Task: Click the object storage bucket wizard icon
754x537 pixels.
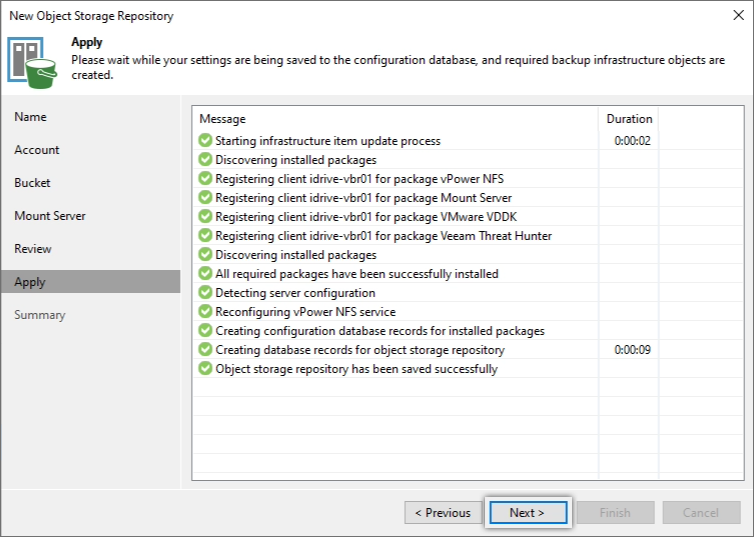Action: coord(32,63)
